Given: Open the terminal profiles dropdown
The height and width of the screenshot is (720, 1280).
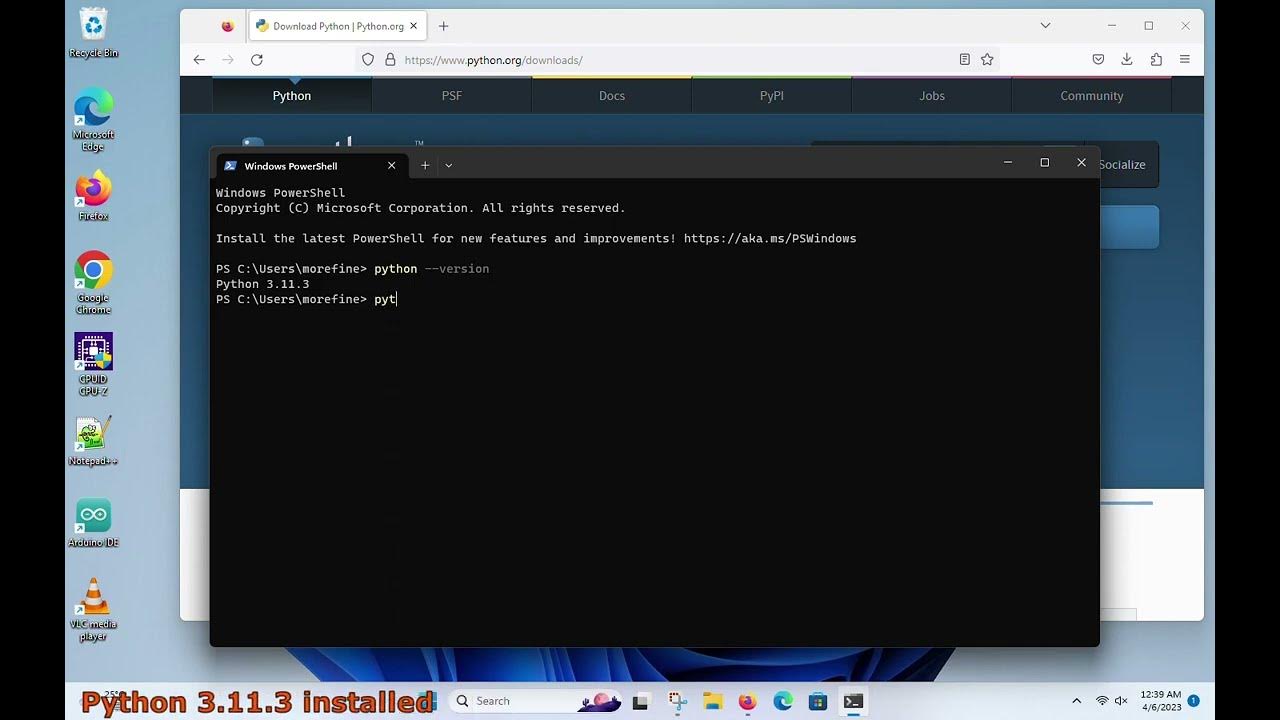Looking at the screenshot, I should click(x=449, y=166).
